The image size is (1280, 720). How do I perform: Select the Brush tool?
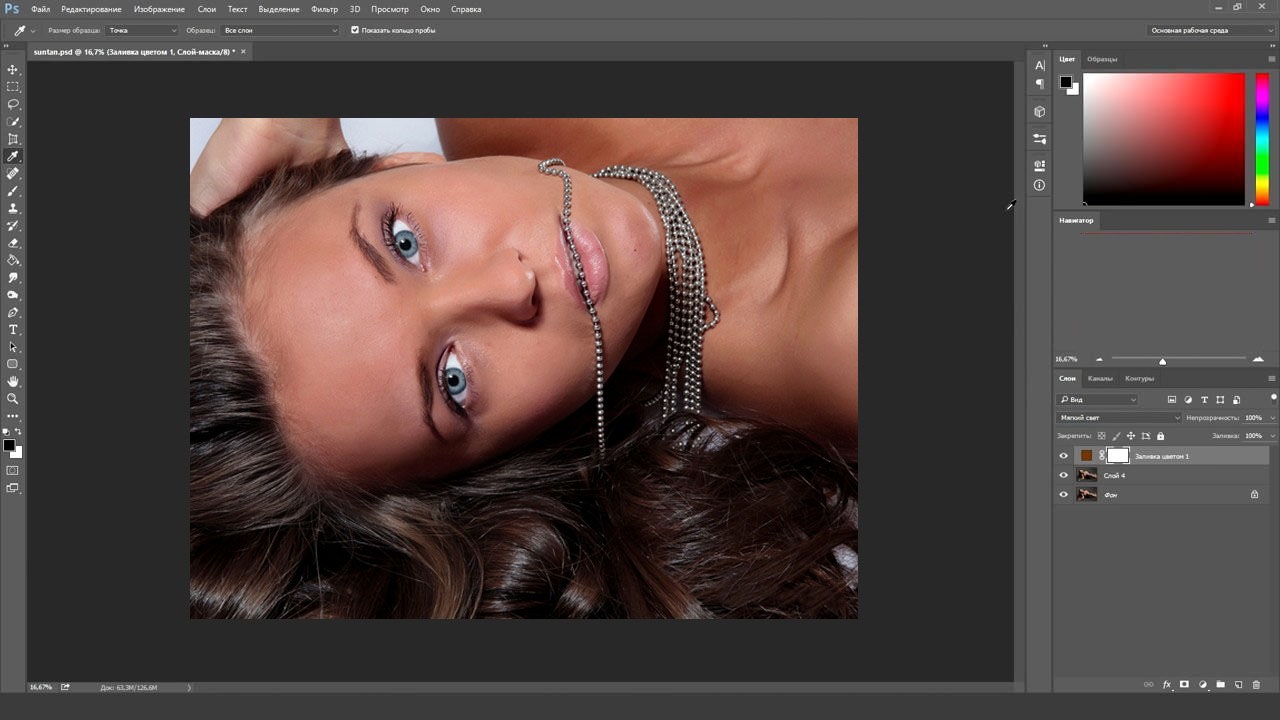click(x=13, y=191)
